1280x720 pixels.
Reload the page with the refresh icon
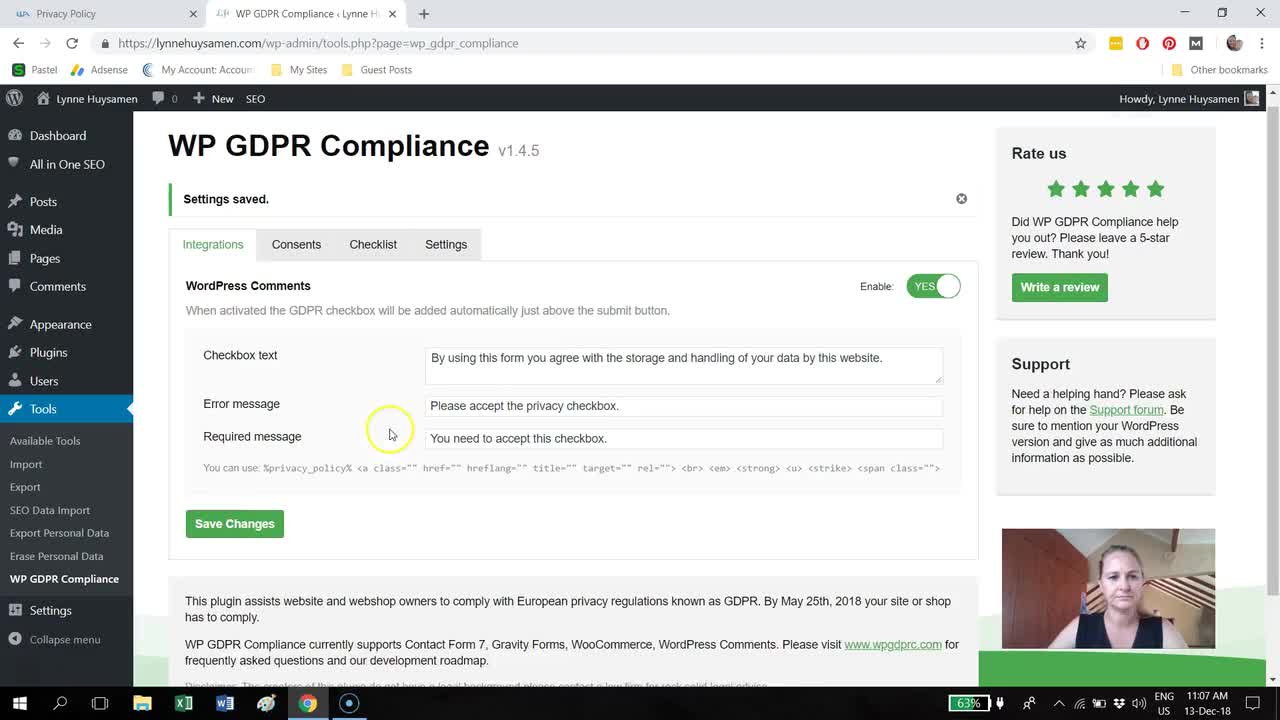72,43
